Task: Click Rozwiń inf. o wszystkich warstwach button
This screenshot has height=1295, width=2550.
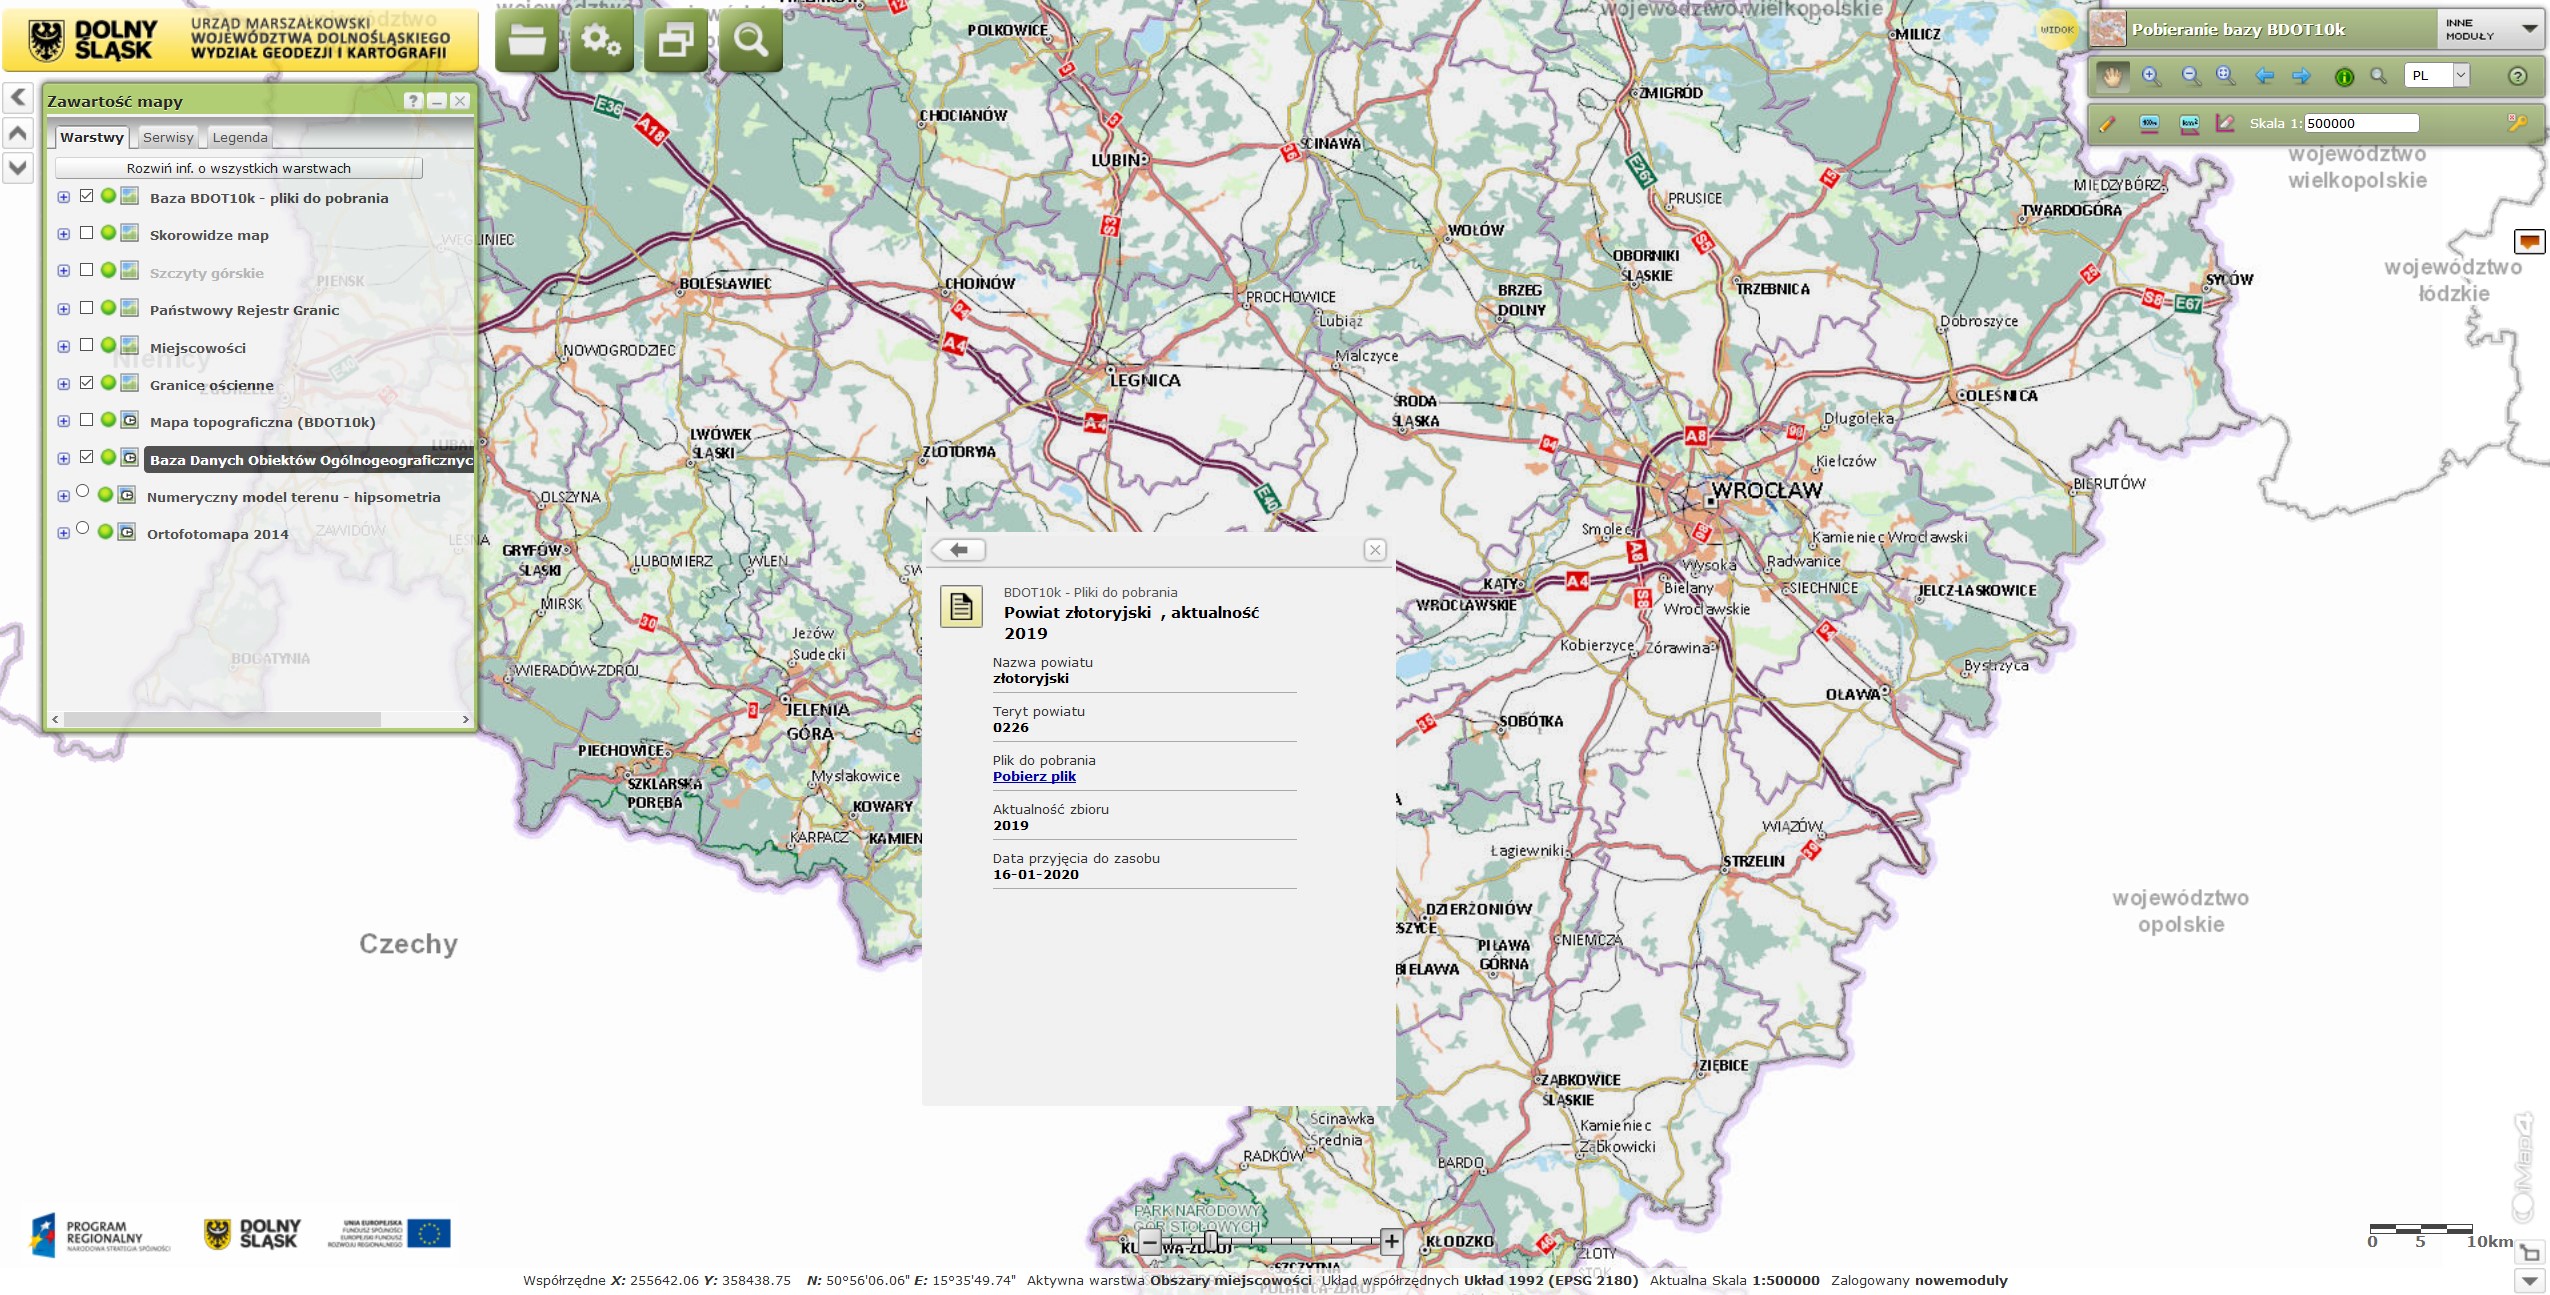Action: pos(238,168)
